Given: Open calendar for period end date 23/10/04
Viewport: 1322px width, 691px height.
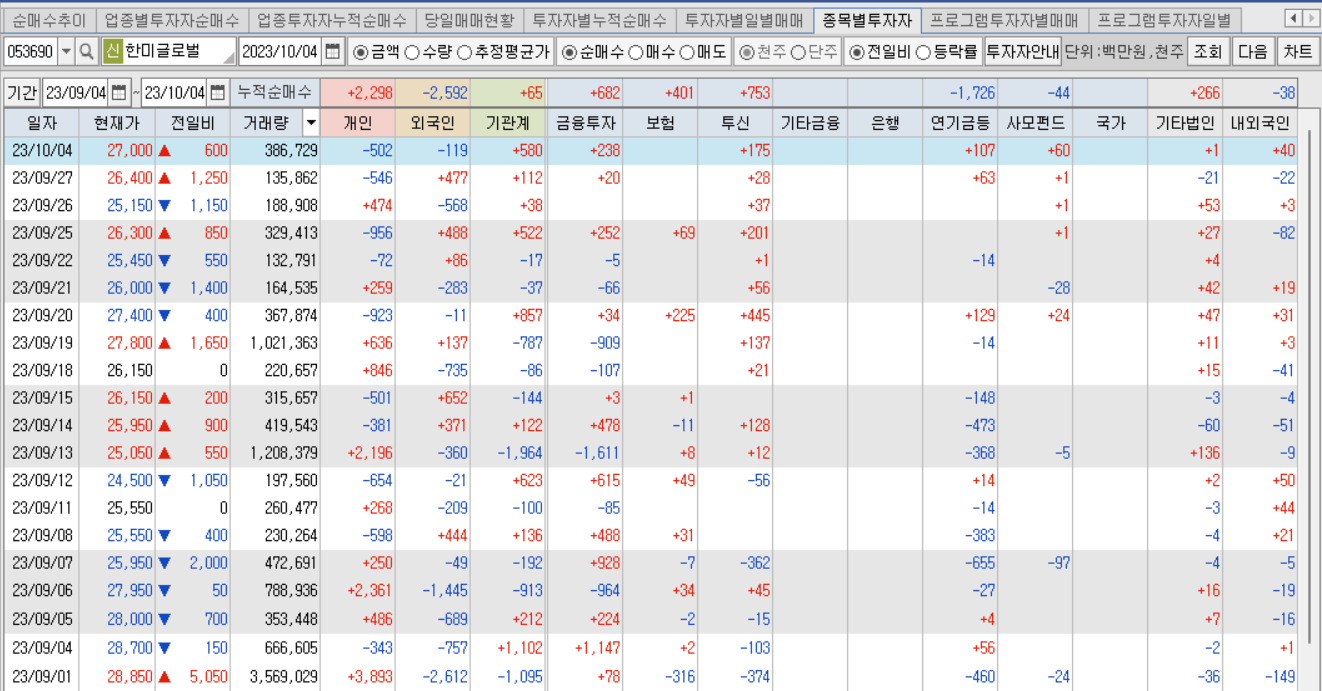Looking at the screenshot, I should click(x=216, y=88).
